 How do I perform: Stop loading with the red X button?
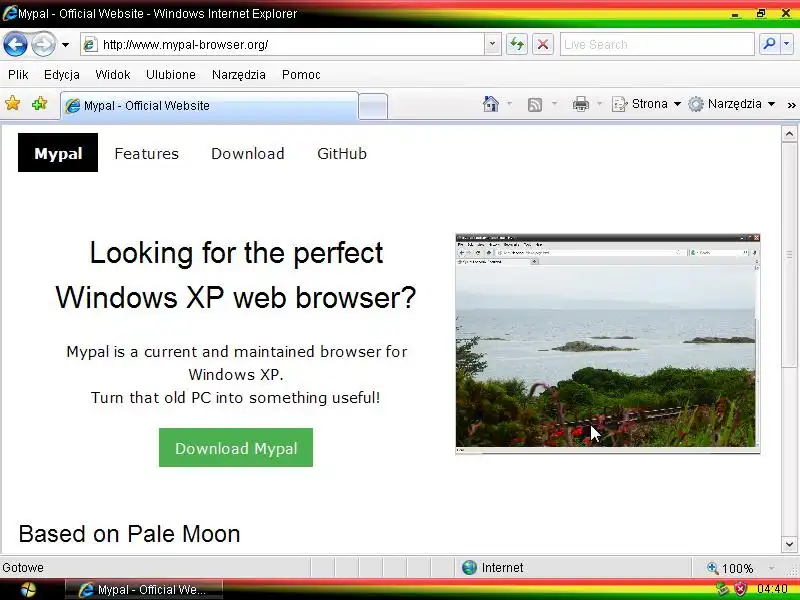click(x=543, y=45)
